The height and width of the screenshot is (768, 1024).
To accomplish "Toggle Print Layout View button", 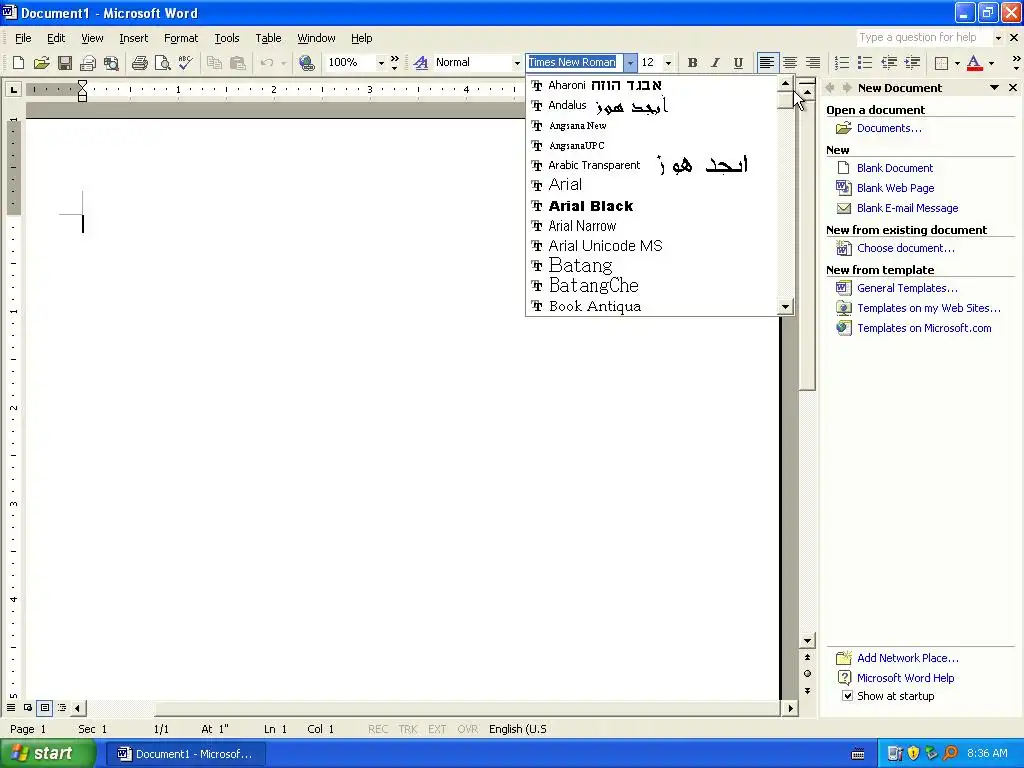I will (45, 707).
